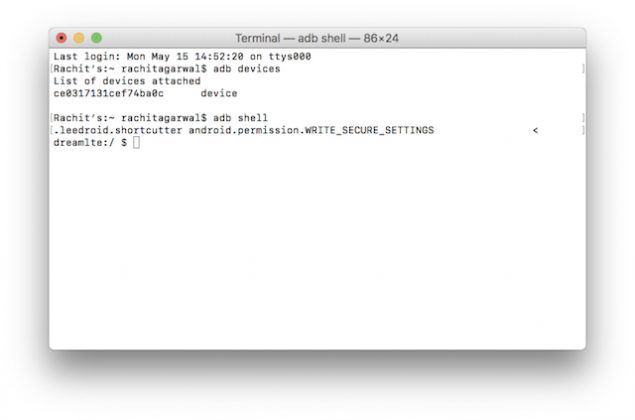The image size is (635, 420).
Task: Click the empty terminal area below the prompt
Action: 317,250
